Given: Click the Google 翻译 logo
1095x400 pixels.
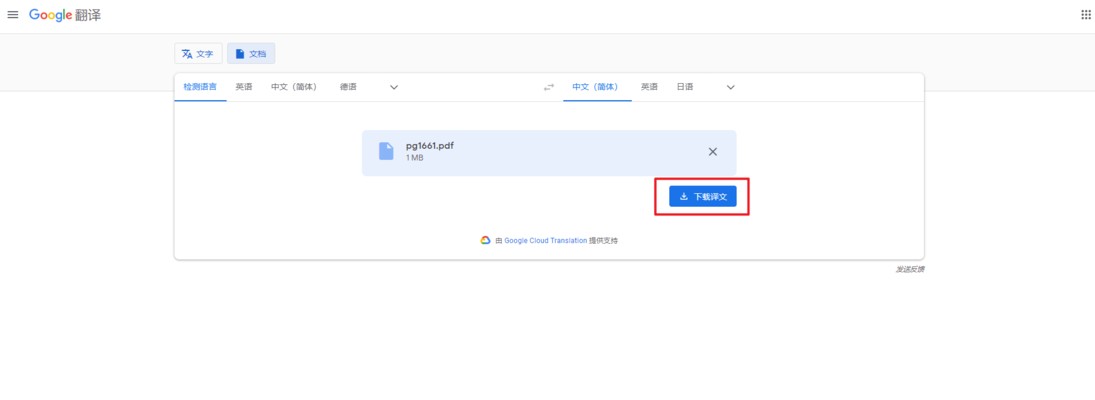Looking at the screenshot, I should click(x=65, y=15).
